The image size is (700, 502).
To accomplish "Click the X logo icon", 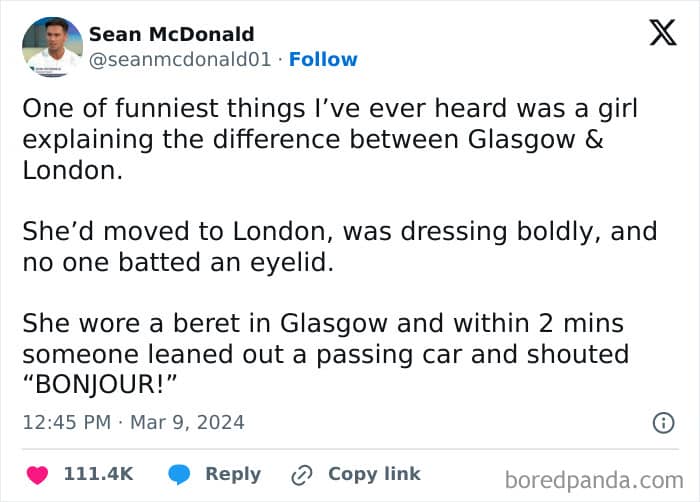I will [663, 32].
